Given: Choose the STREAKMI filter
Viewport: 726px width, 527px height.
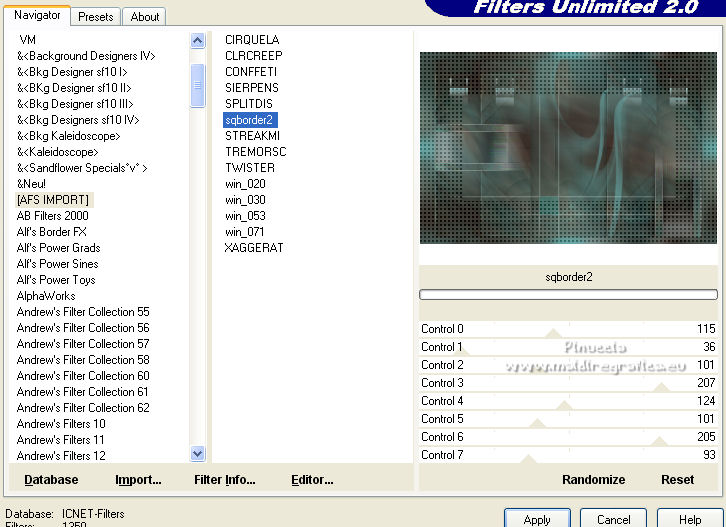Looking at the screenshot, I should 252,136.
